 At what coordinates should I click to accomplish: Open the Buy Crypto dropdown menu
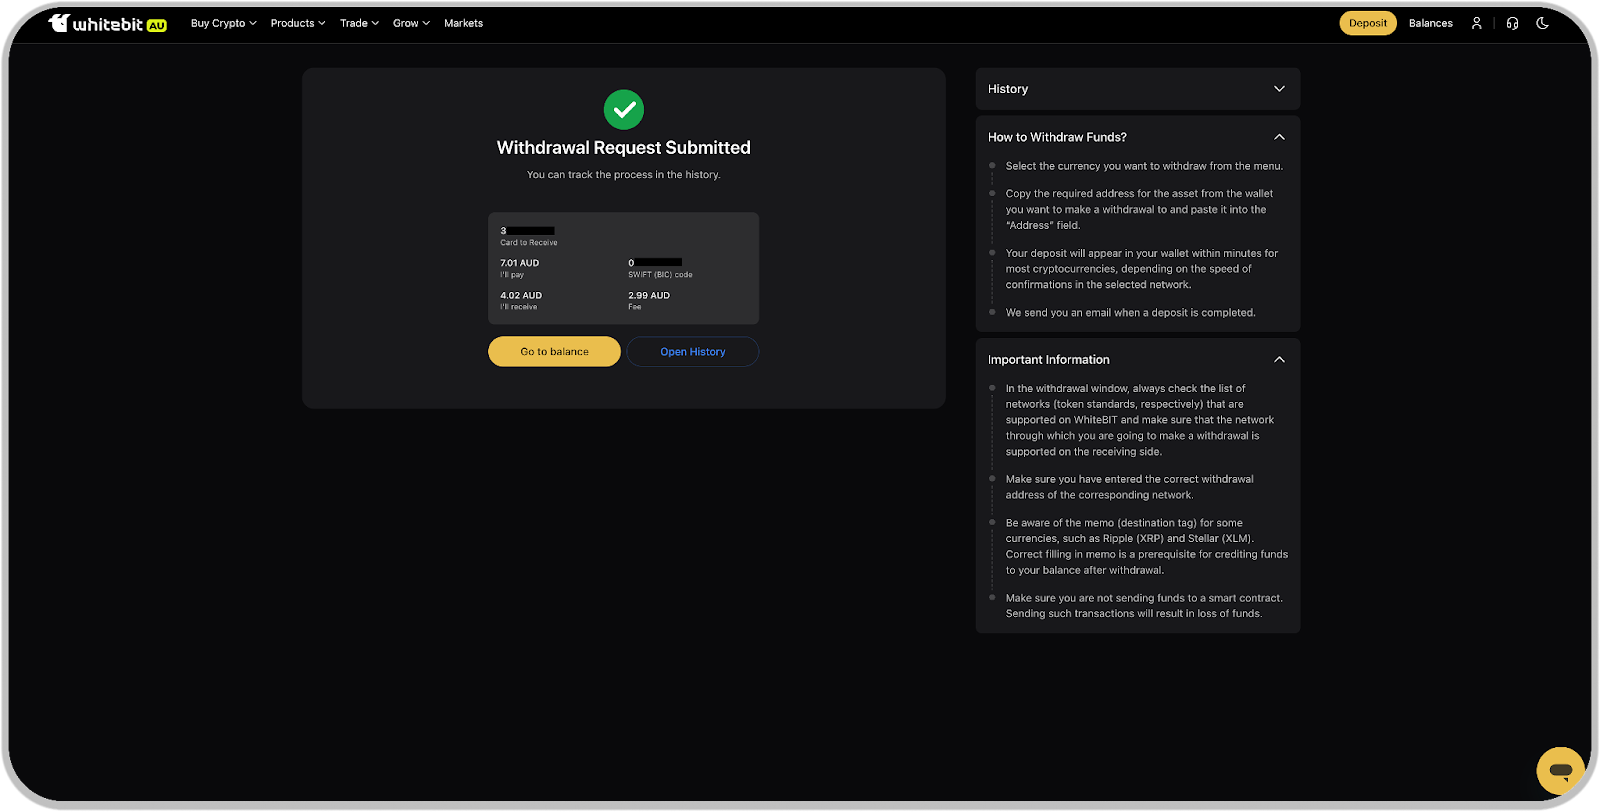pyautogui.click(x=223, y=23)
